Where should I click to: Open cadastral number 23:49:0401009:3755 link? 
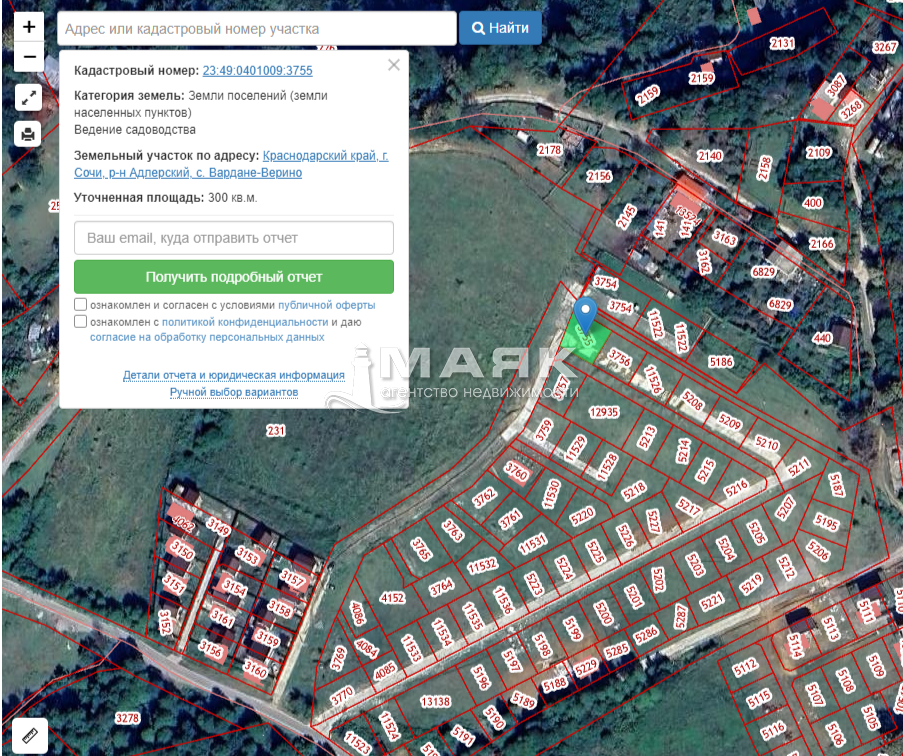tap(257, 71)
